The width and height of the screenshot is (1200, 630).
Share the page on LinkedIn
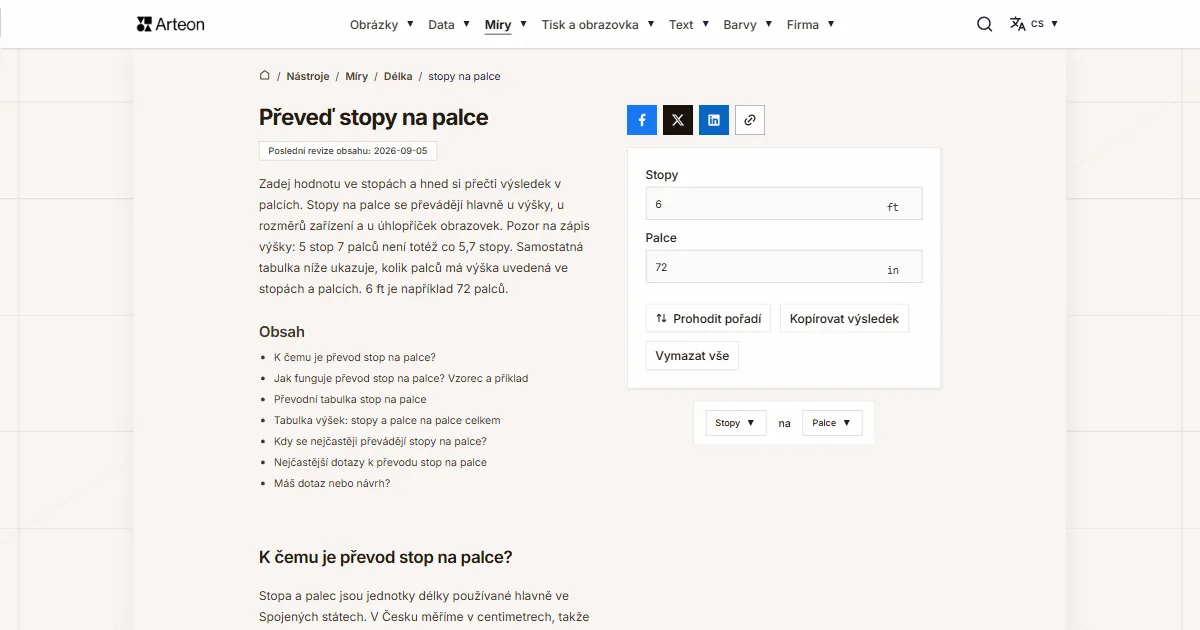(x=714, y=120)
